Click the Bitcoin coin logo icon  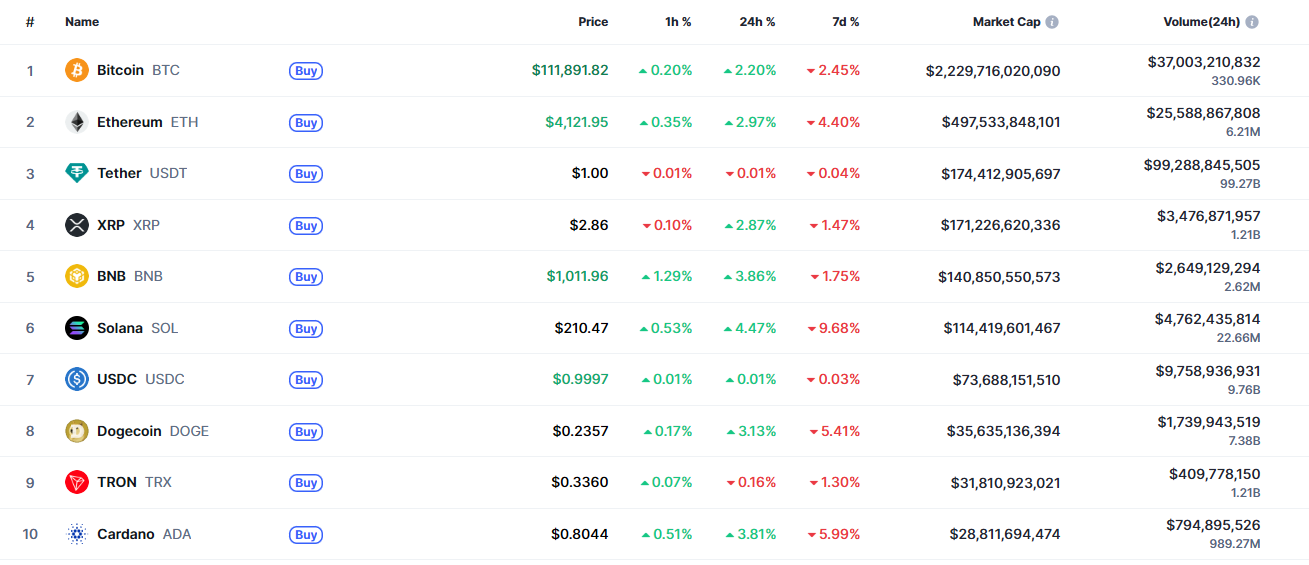77,71
